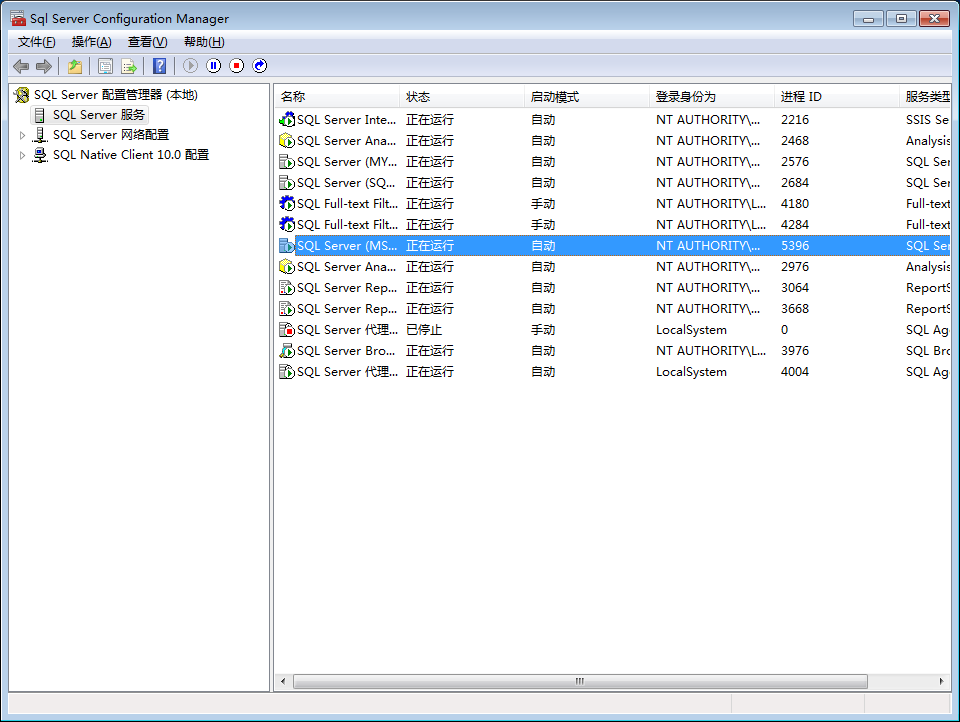Screen dimensions: 960x722
Task: Select the SQL Server (SQ... service name
Action: [x=346, y=182]
